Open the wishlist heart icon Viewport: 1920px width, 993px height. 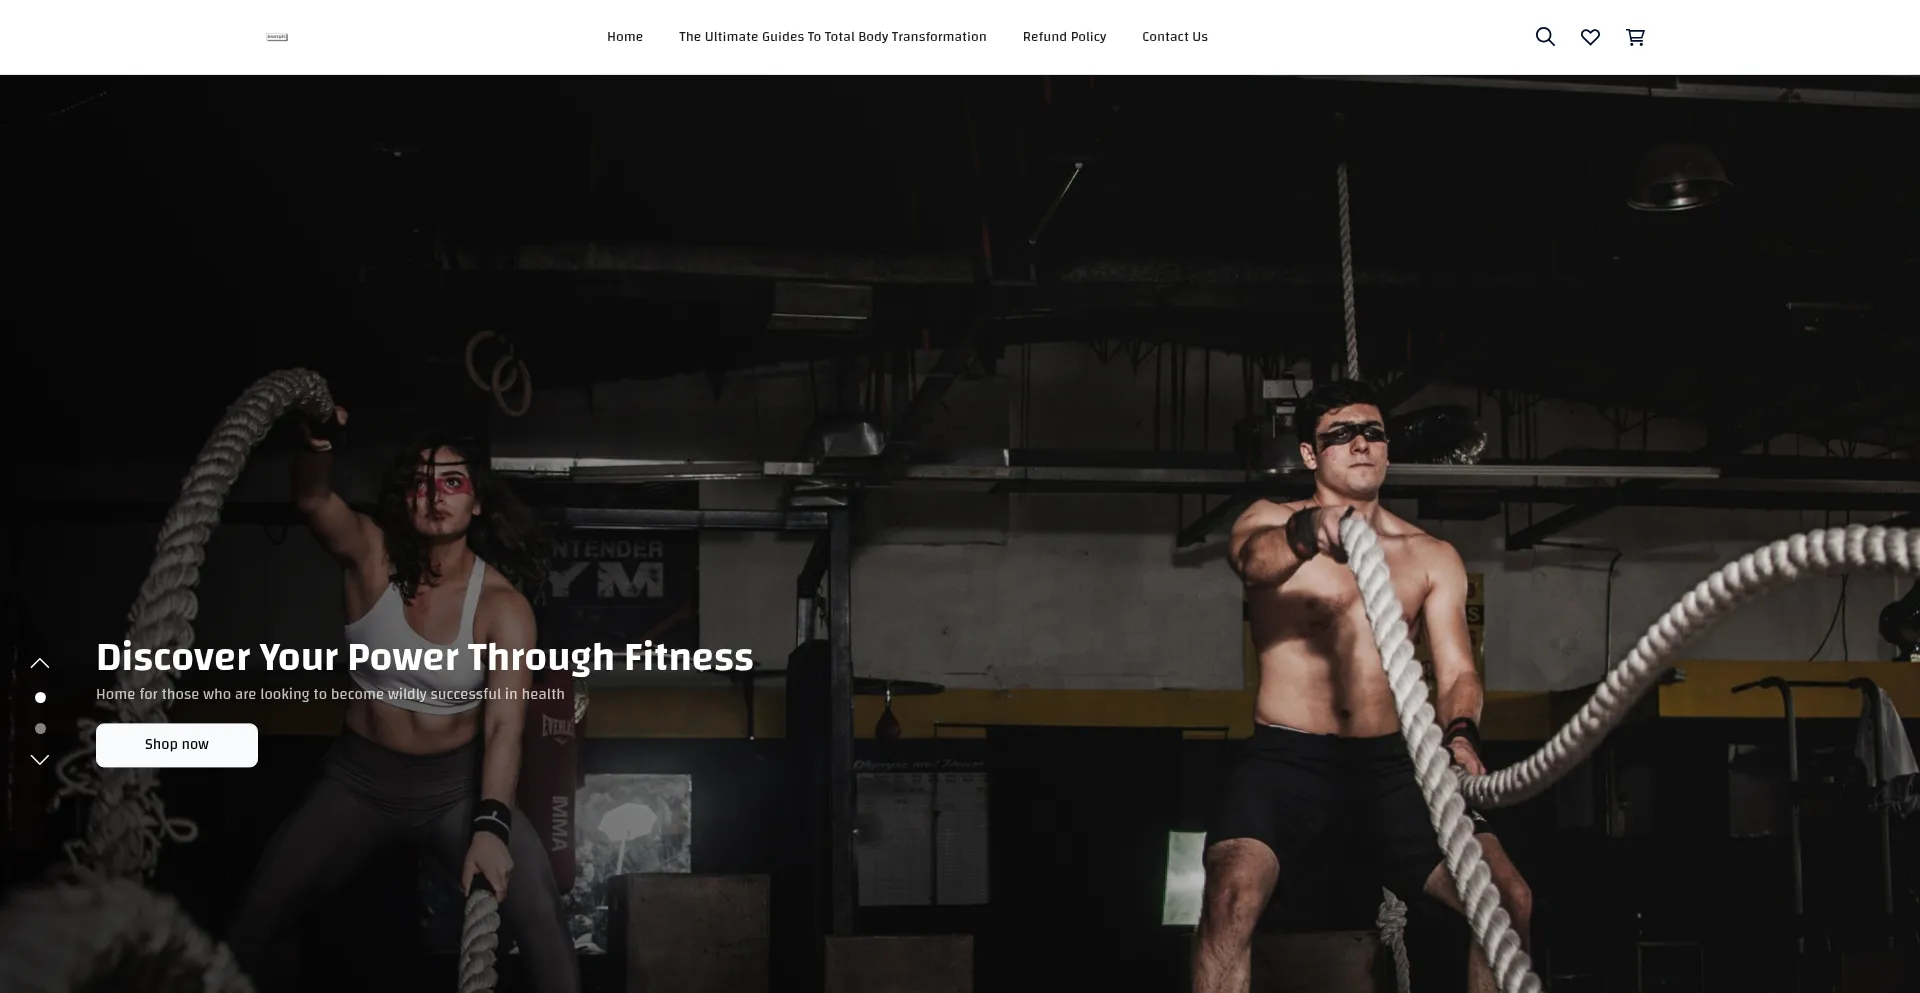1590,37
